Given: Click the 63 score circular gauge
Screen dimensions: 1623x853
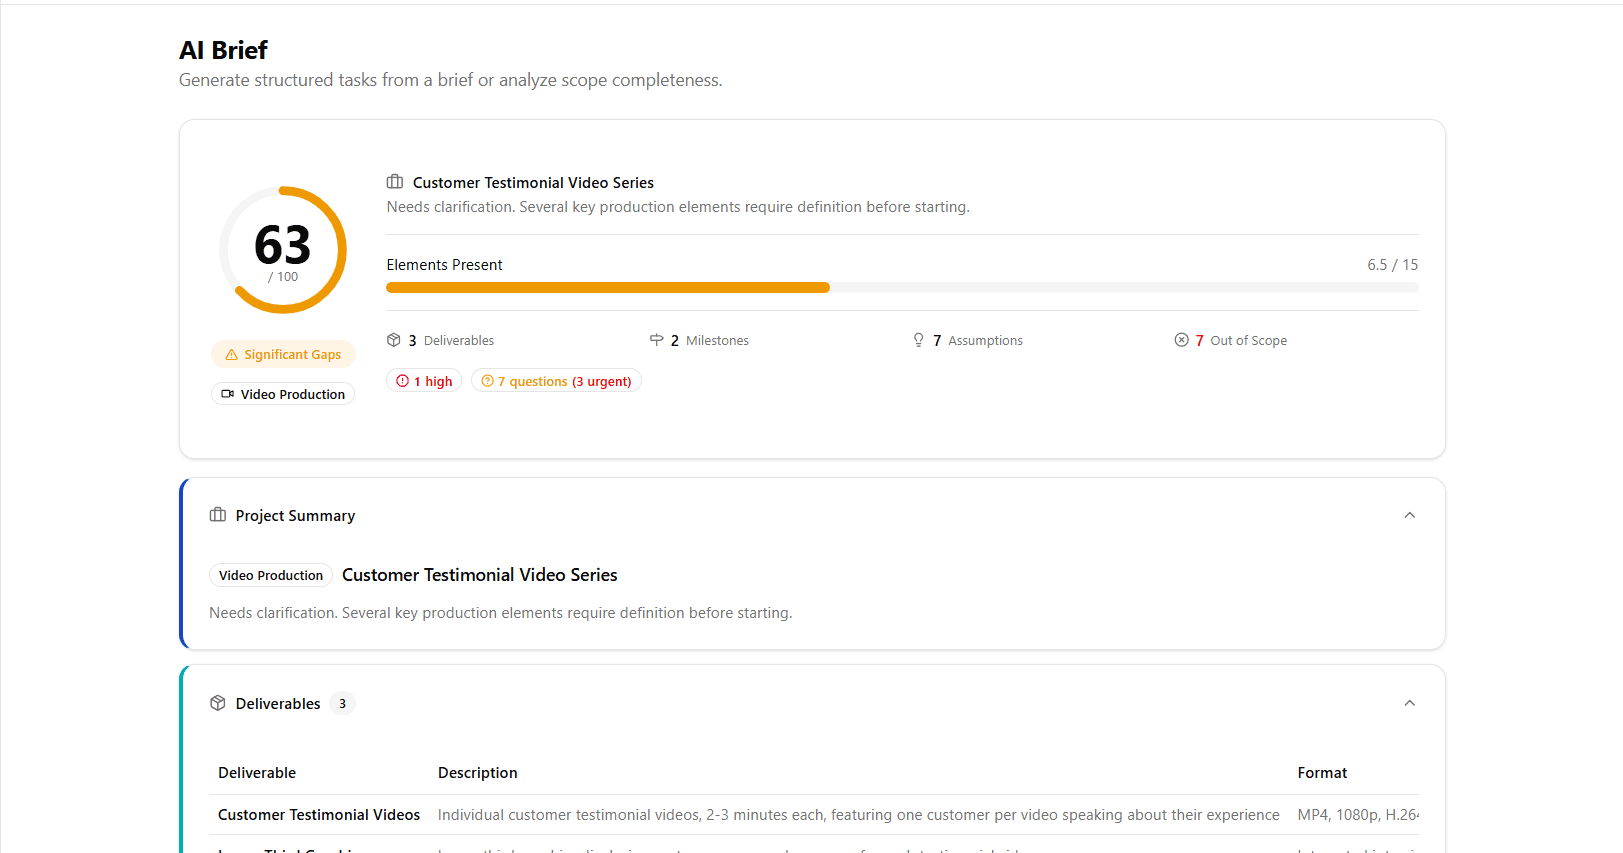Looking at the screenshot, I should (283, 250).
